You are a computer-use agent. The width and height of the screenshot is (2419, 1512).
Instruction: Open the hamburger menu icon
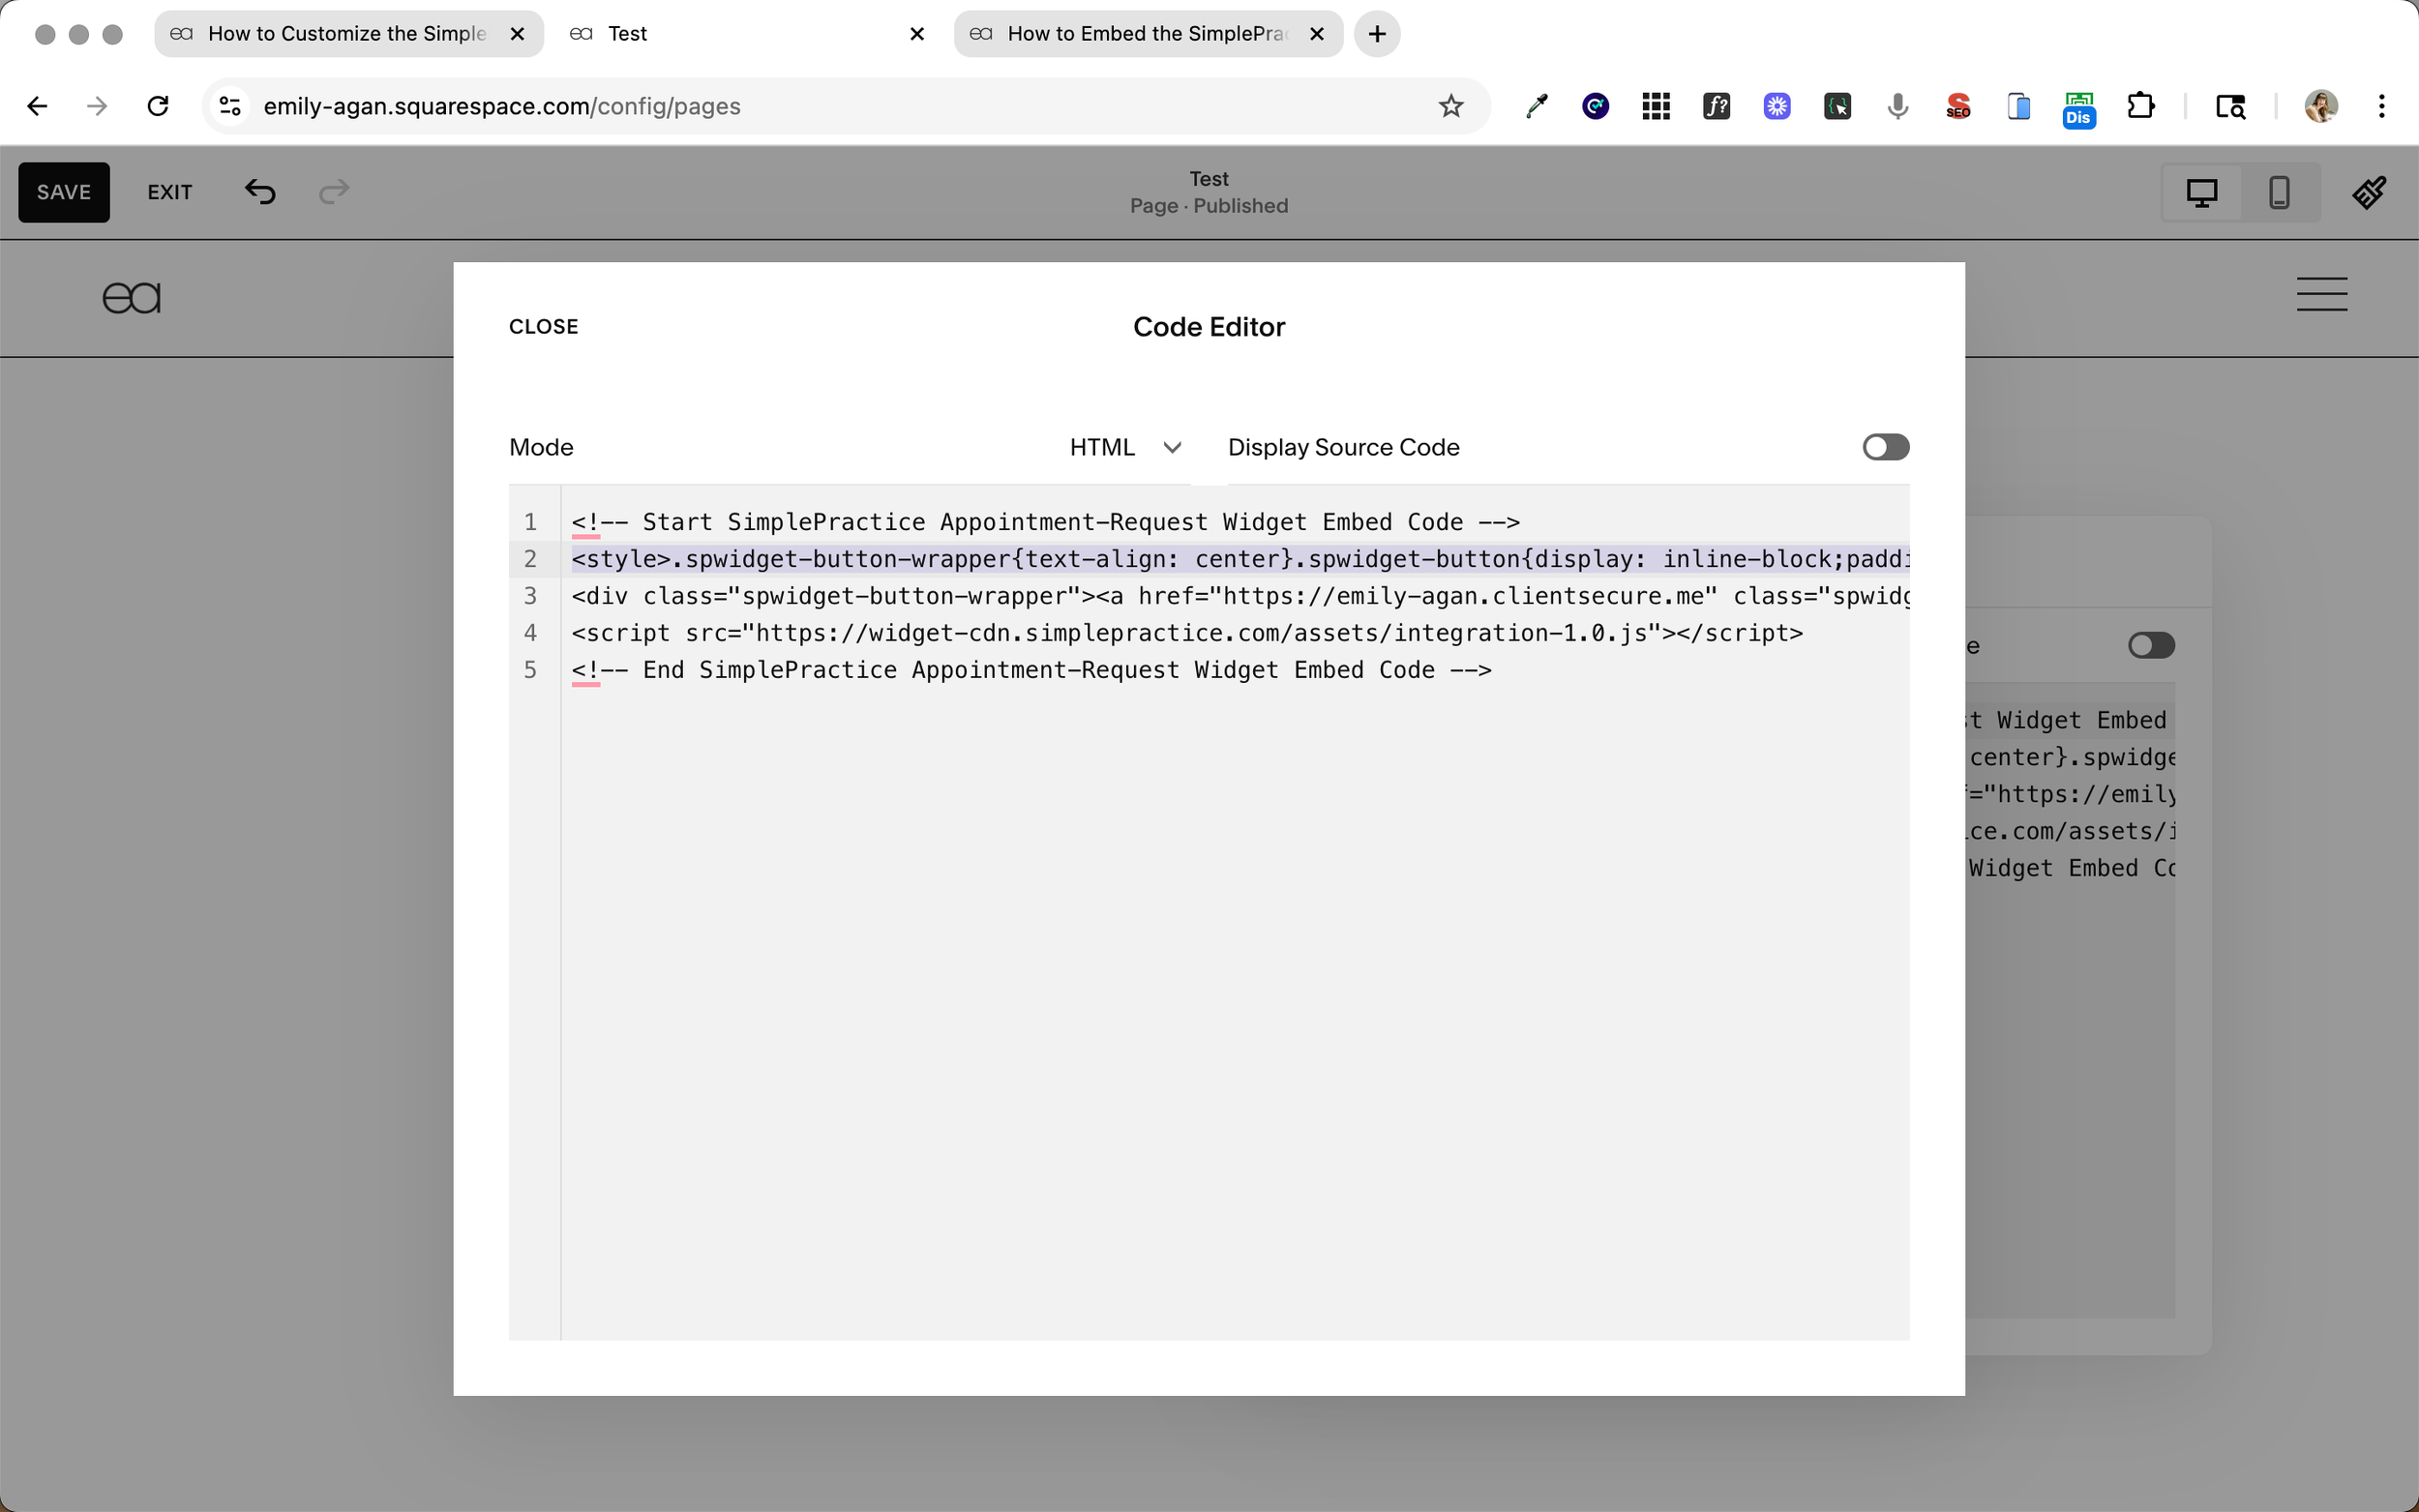point(2321,295)
